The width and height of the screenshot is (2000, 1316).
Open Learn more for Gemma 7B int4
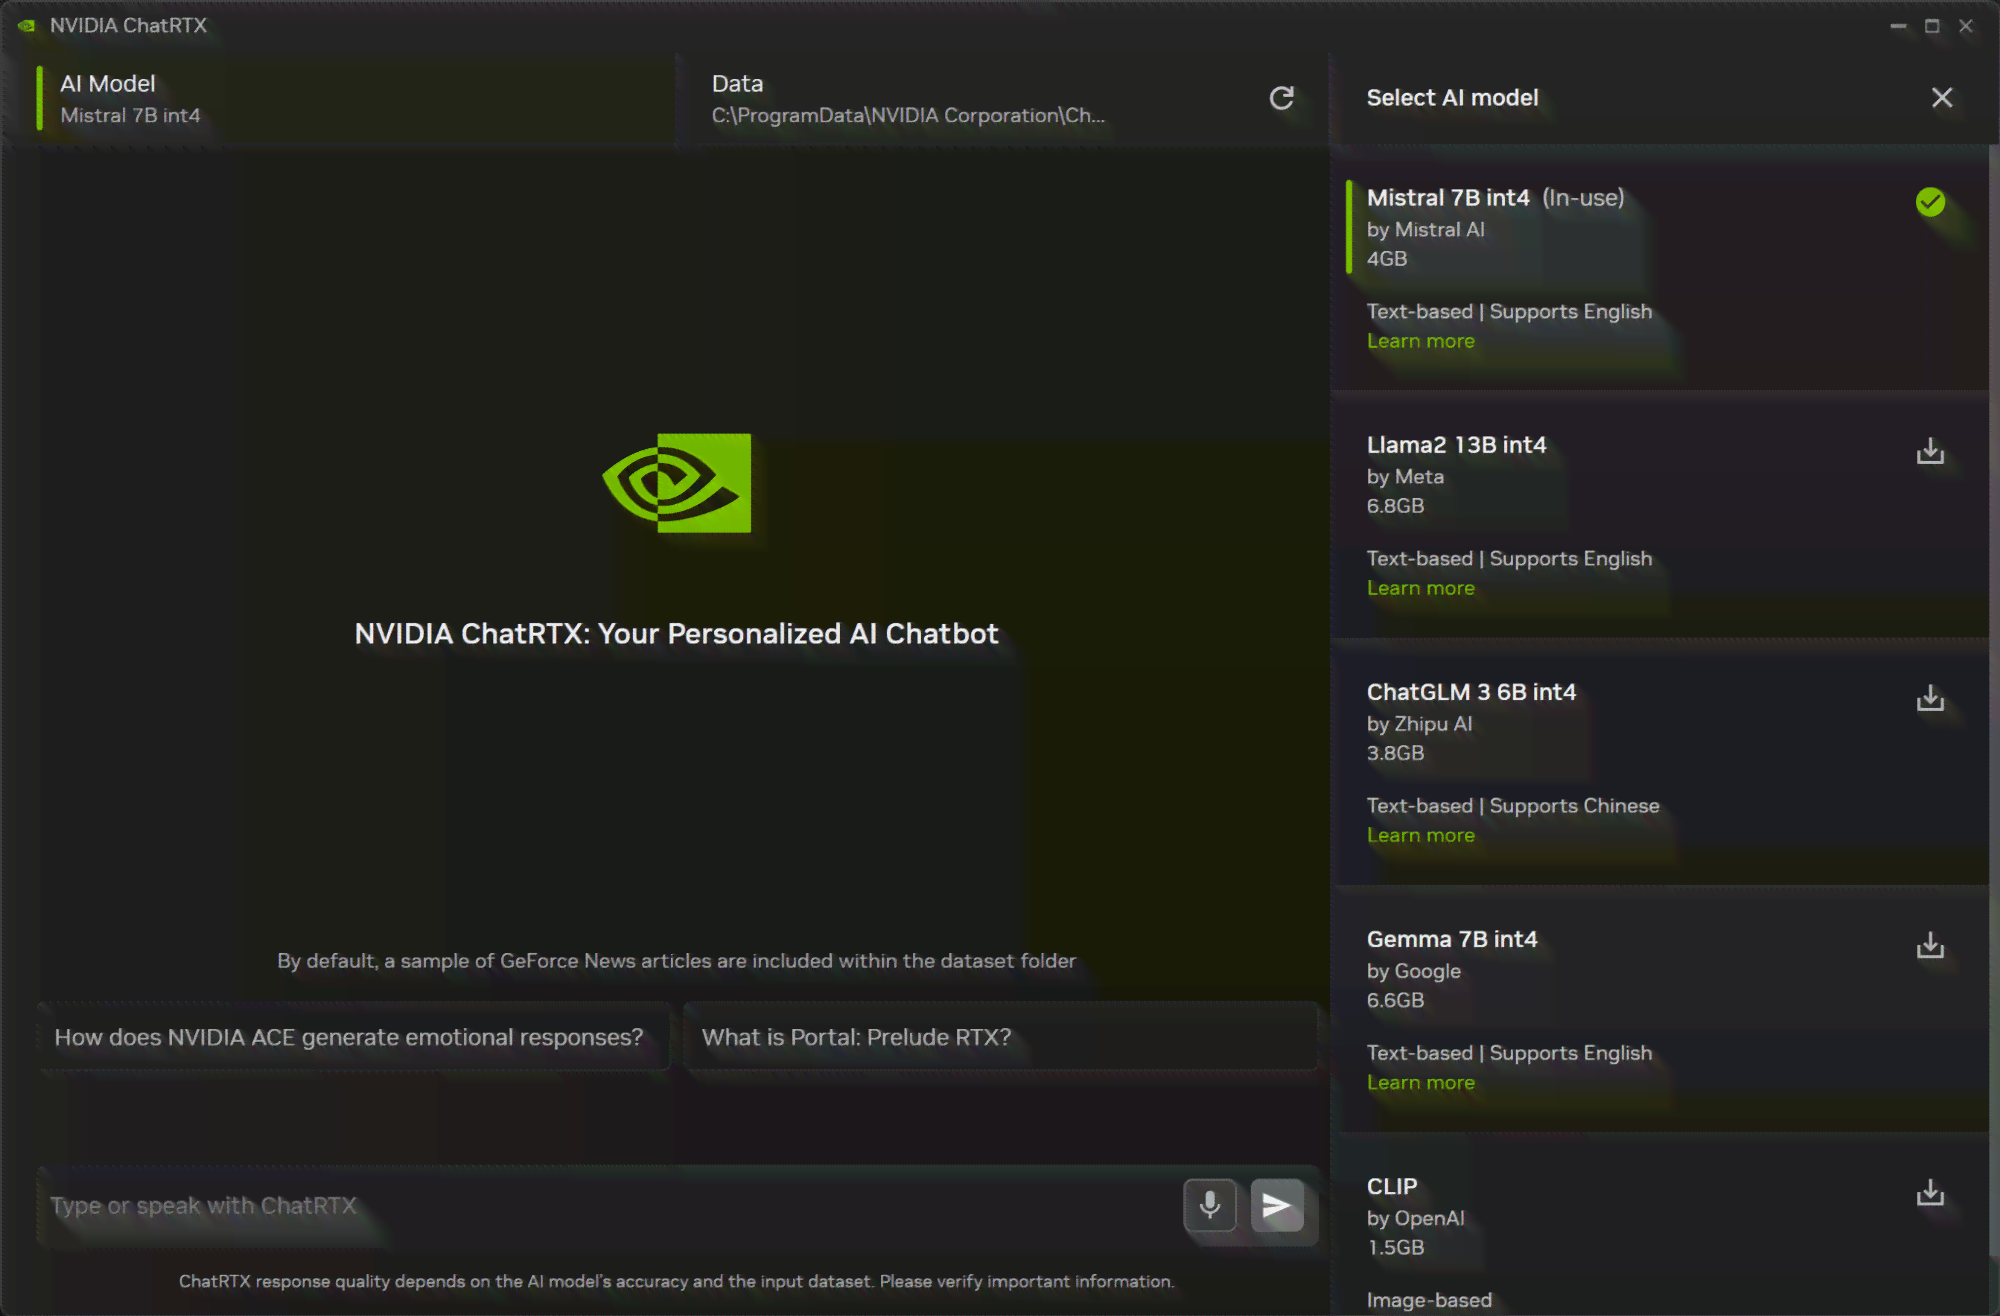coord(1420,1082)
